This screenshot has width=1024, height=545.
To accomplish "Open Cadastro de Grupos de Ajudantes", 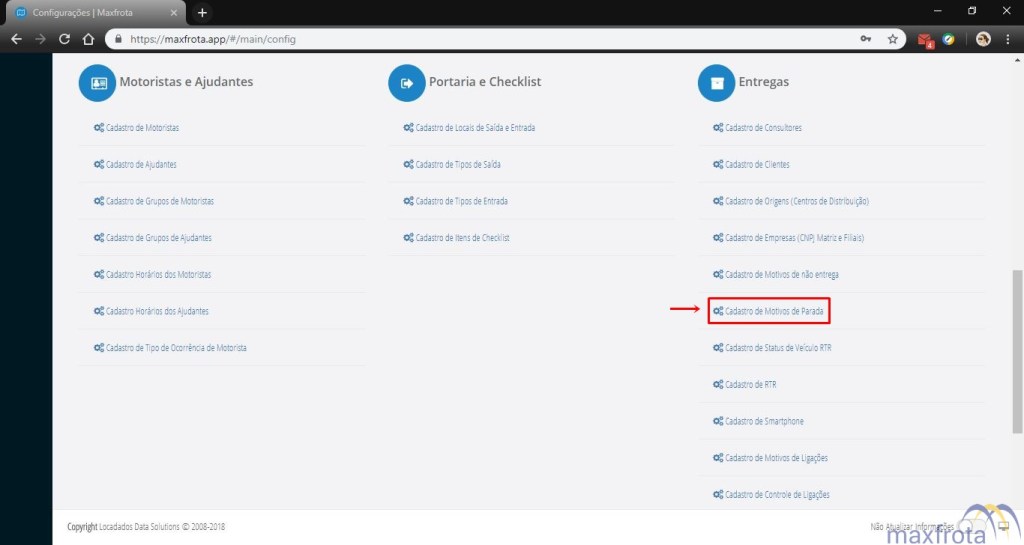I will tap(157, 238).
